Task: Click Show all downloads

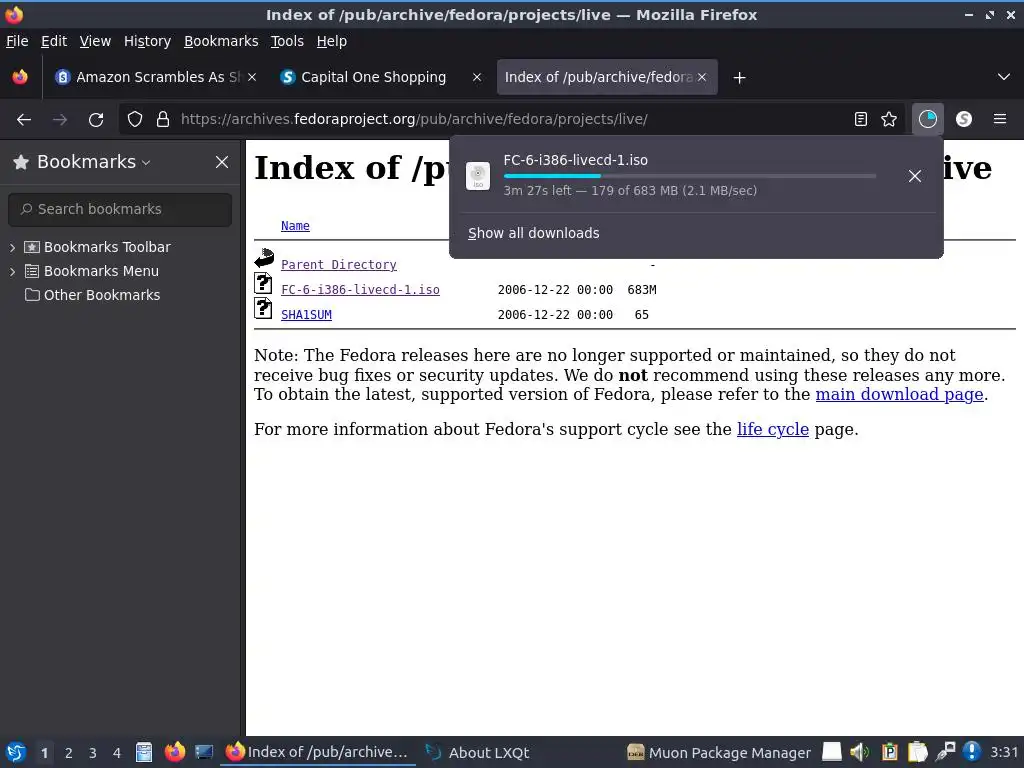Action: (x=534, y=233)
